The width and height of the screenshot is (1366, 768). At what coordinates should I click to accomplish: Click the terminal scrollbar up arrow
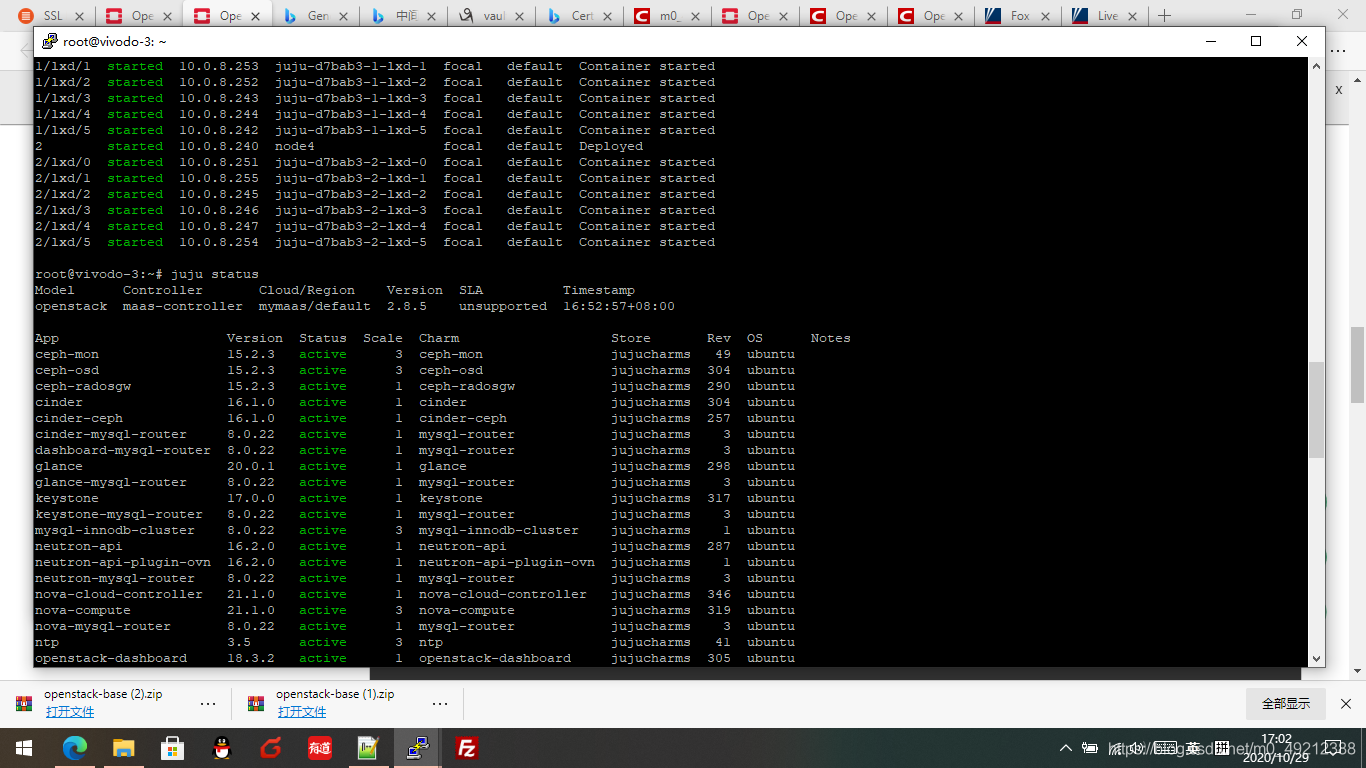coord(1317,65)
